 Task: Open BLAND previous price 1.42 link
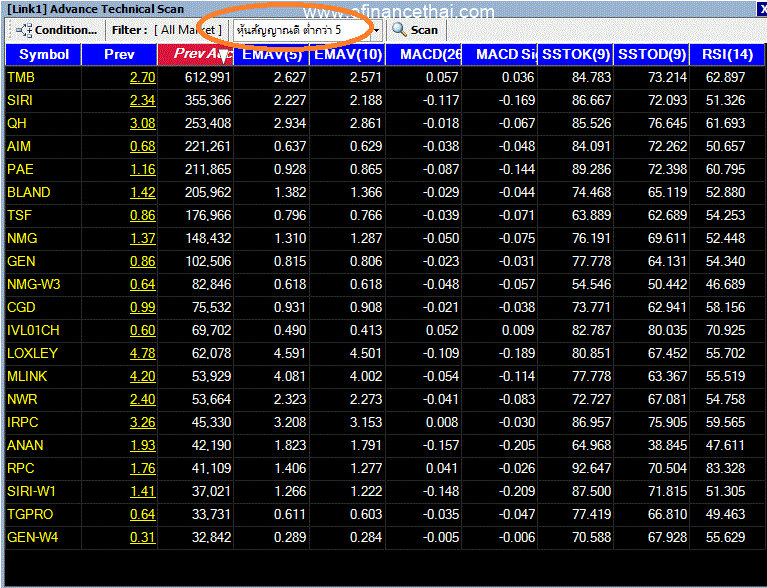[142, 192]
